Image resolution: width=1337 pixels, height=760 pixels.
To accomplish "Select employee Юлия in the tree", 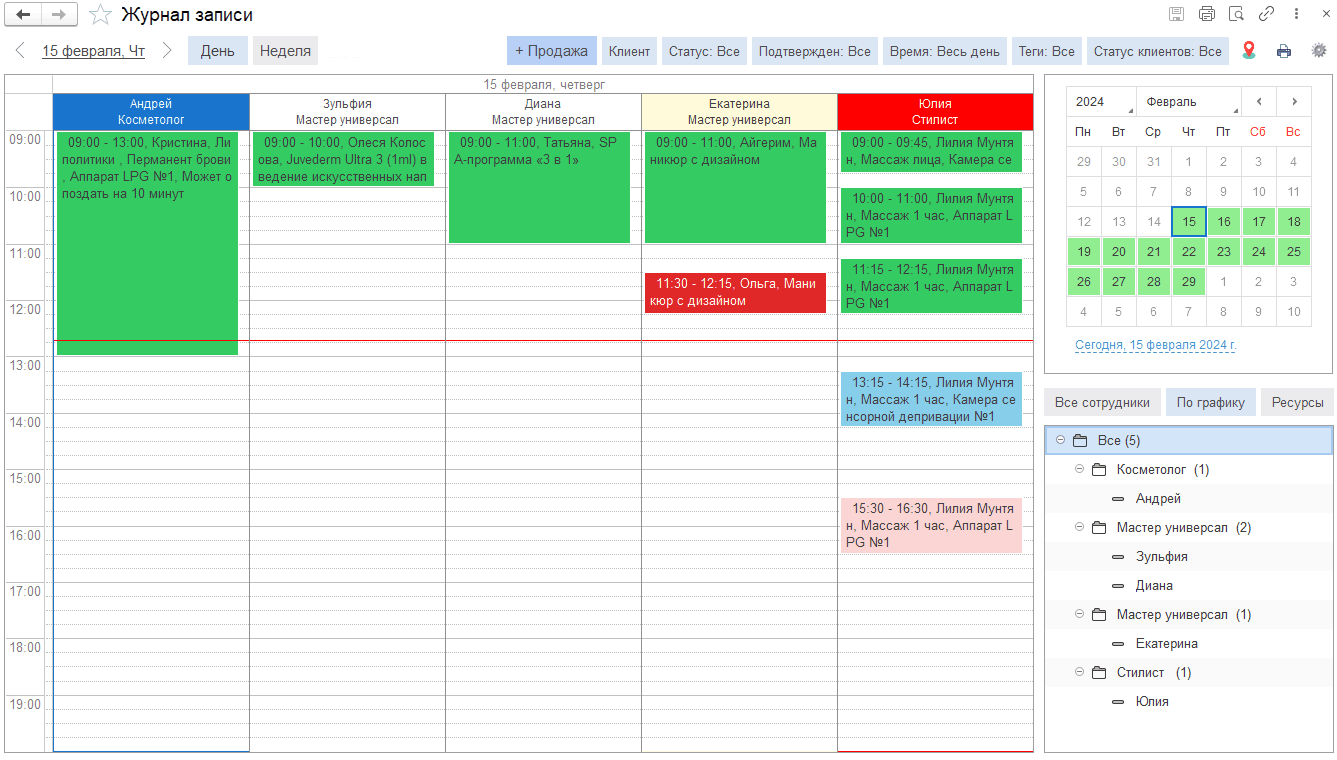I will 1152,702.
